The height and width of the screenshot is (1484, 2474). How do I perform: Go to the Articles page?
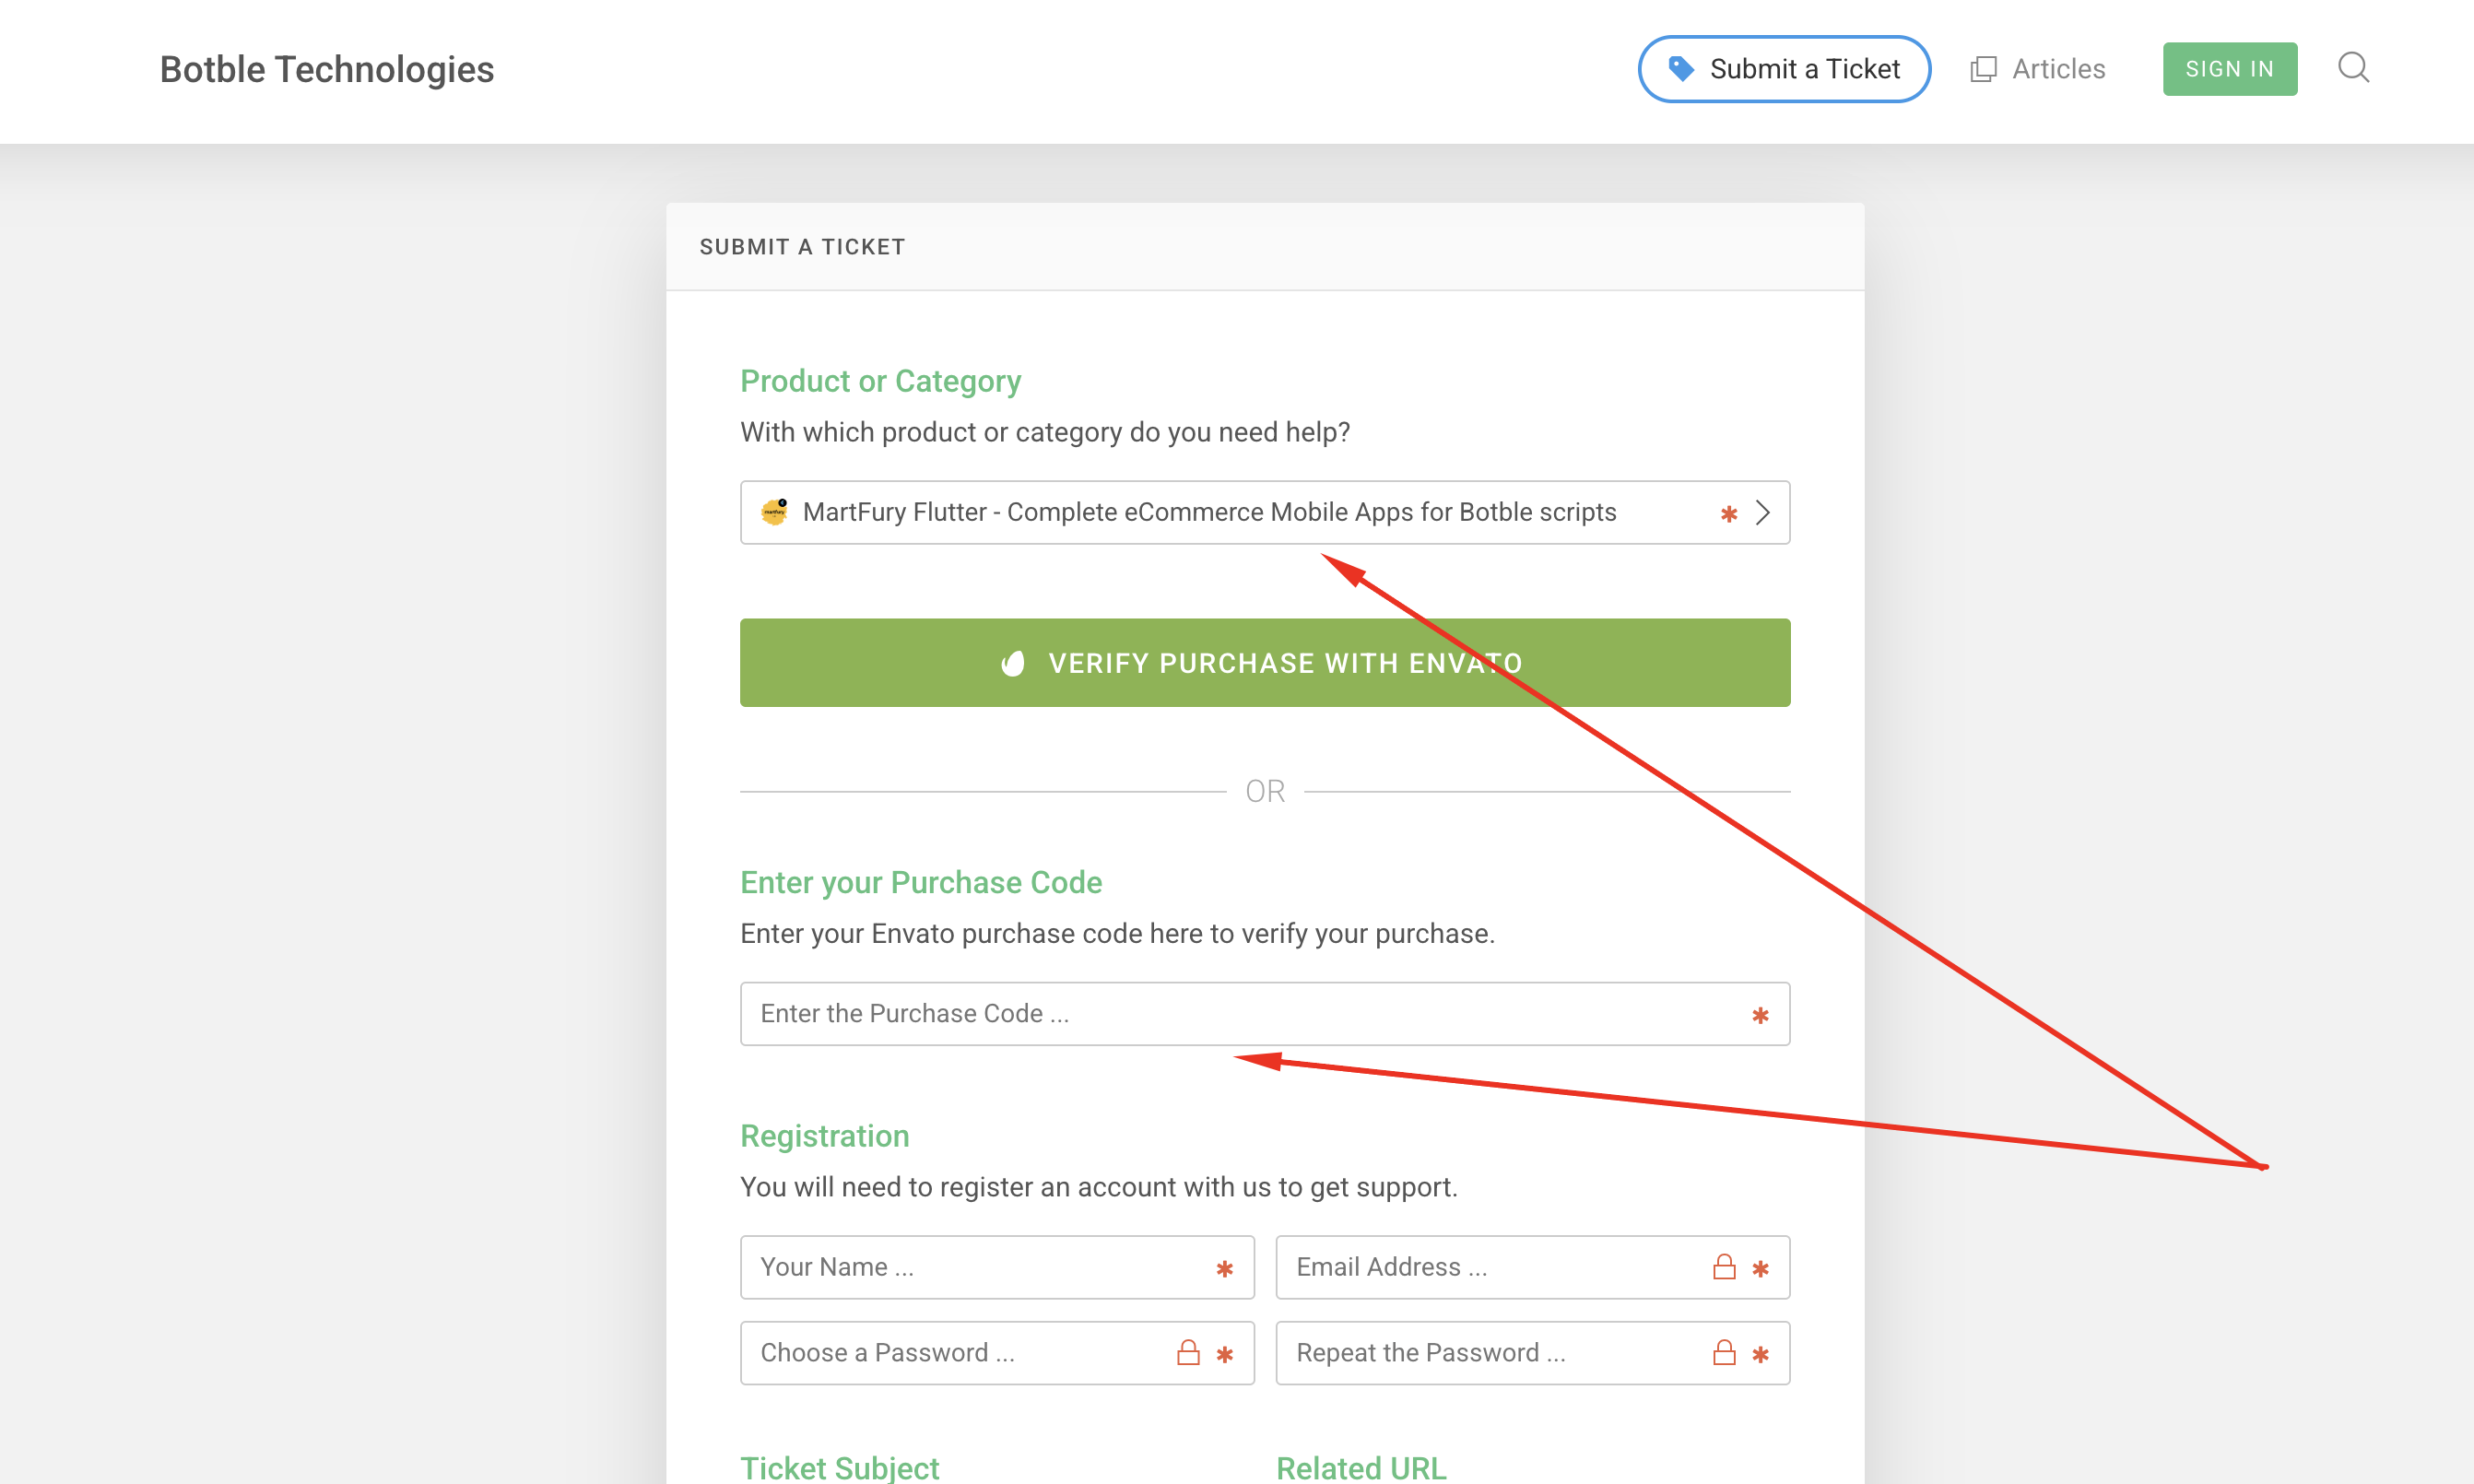point(2037,69)
